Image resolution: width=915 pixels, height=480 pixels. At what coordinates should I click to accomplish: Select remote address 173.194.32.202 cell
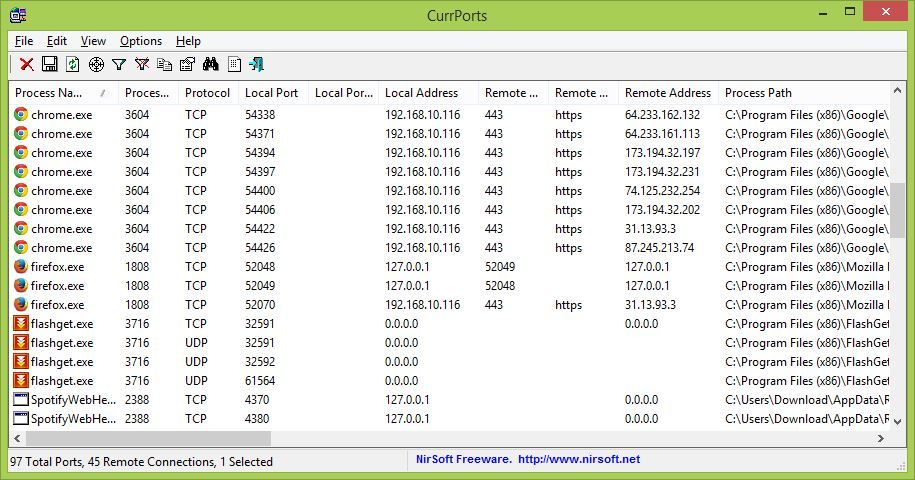[x=662, y=209]
